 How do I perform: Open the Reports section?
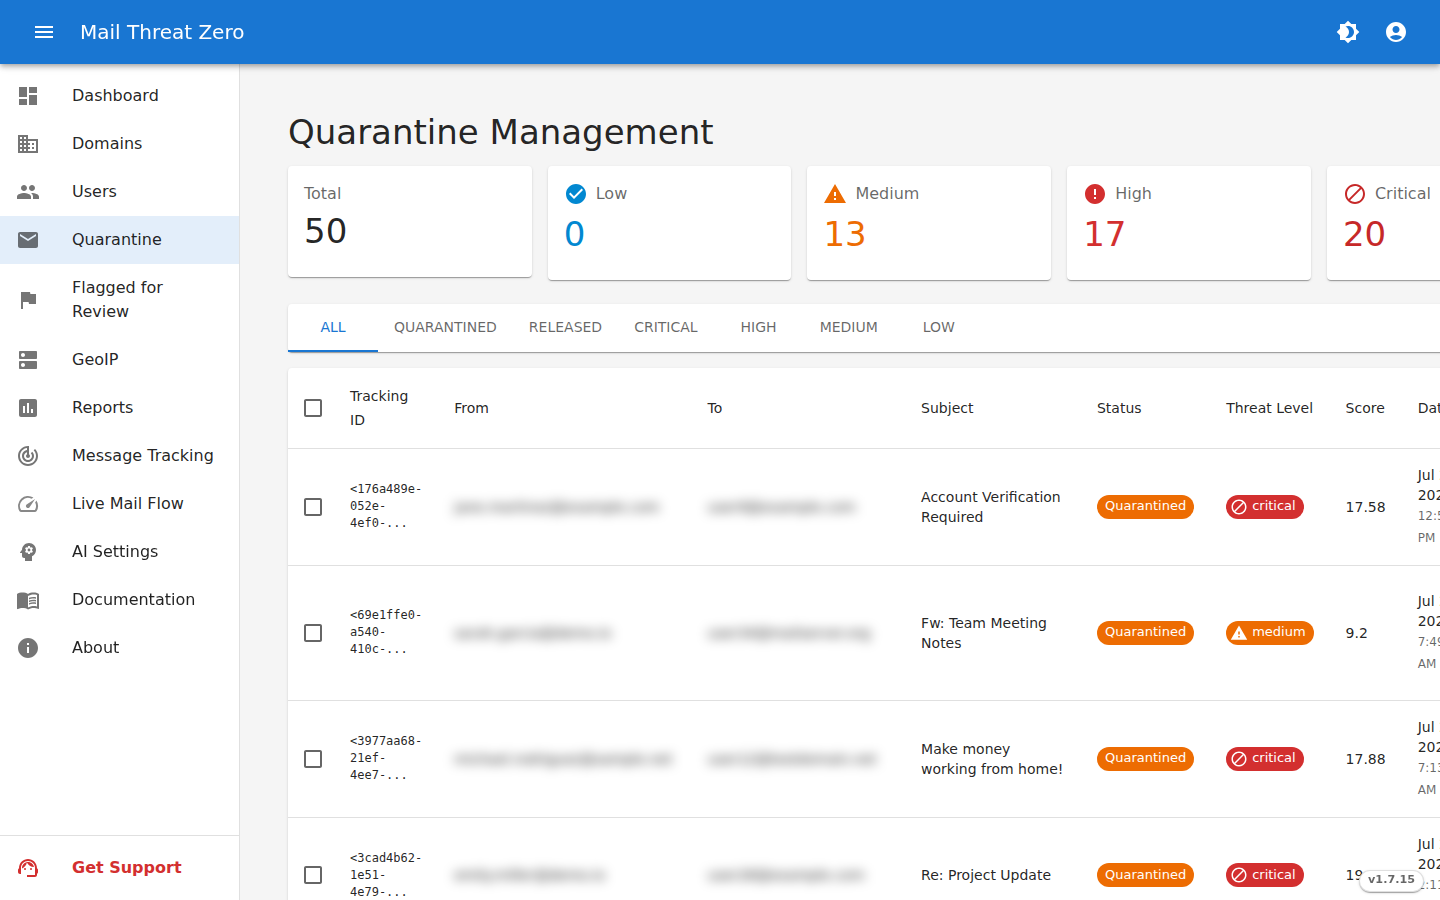coord(120,408)
